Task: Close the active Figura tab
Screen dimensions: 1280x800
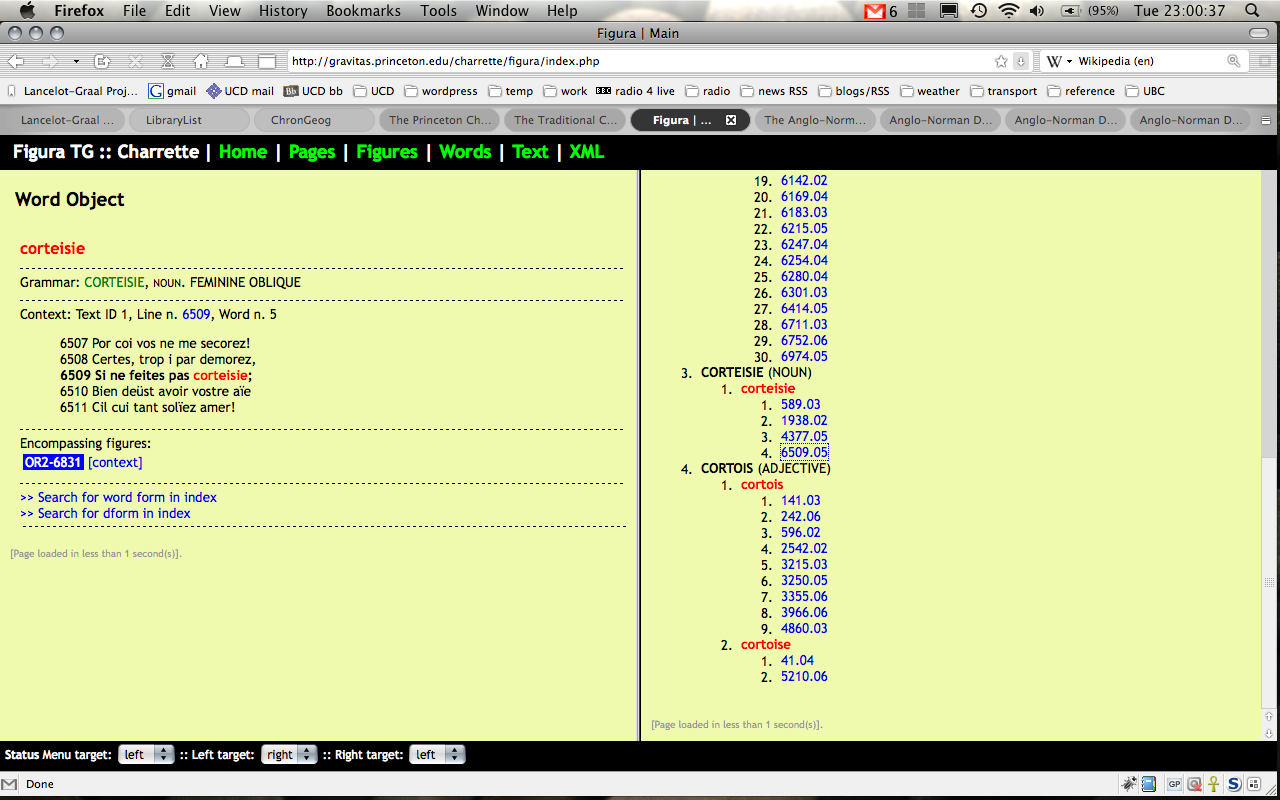Action: (x=730, y=120)
